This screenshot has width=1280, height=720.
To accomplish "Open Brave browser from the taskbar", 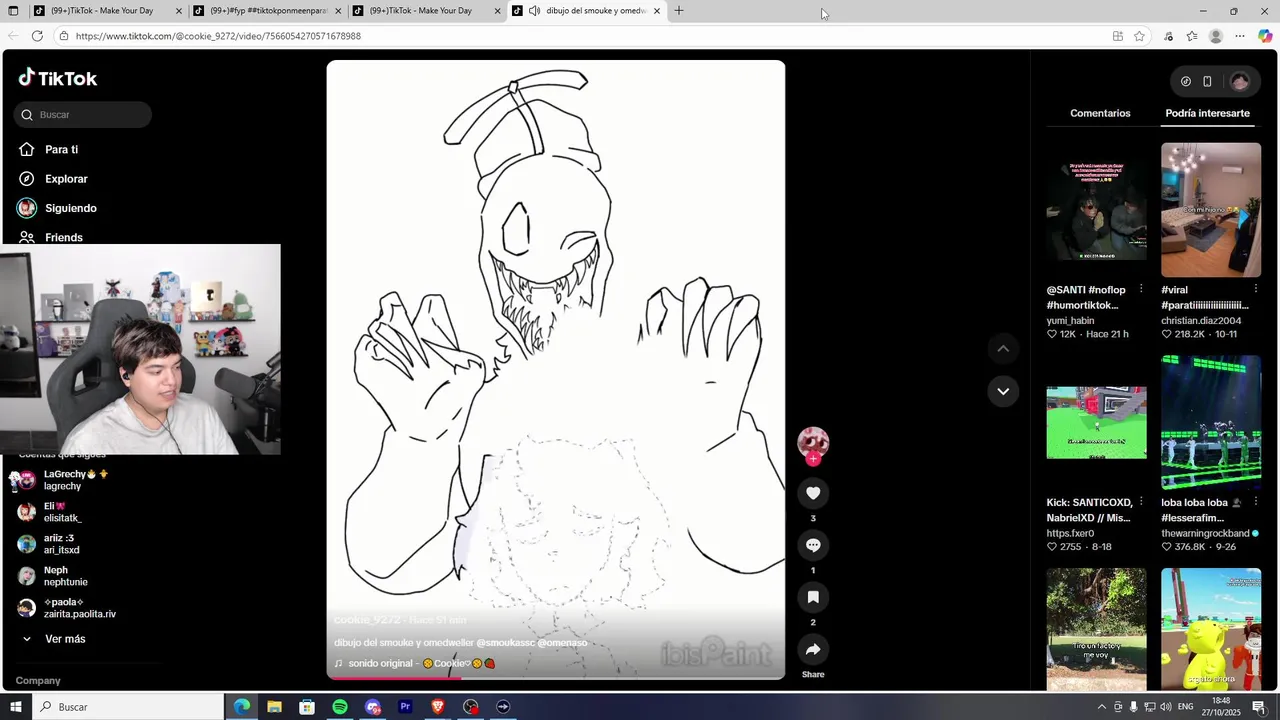I will coord(438,707).
